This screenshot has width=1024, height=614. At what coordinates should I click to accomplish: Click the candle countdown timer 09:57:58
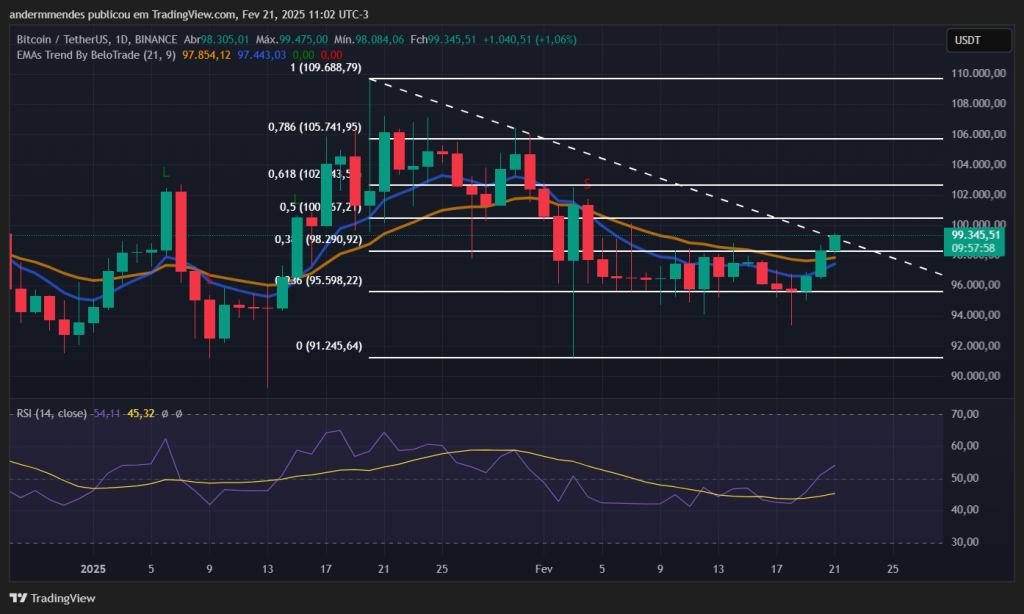[973, 248]
